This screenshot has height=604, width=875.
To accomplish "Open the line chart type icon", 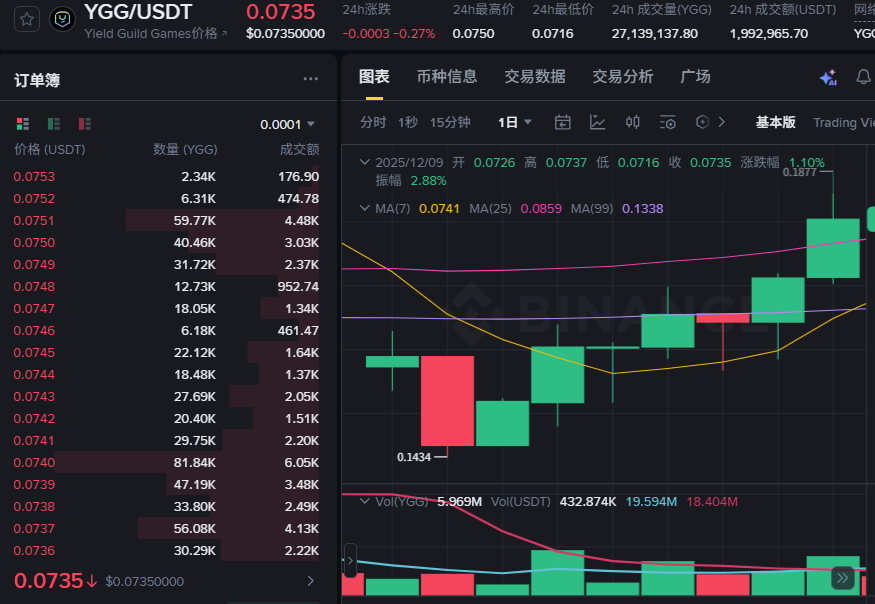I will pos(598,122).
